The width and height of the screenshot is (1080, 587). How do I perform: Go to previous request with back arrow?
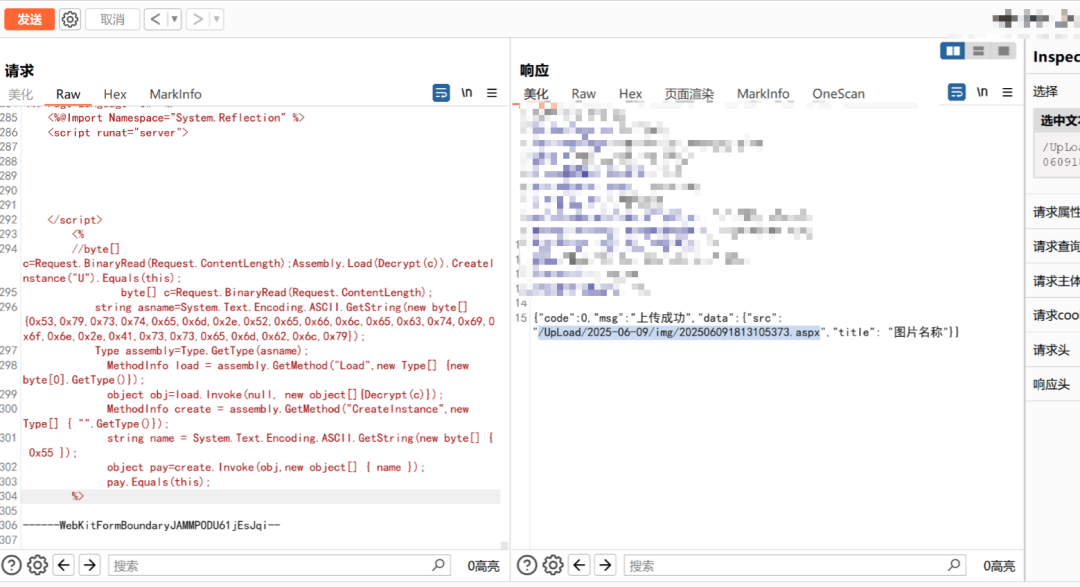pos(156,19)
